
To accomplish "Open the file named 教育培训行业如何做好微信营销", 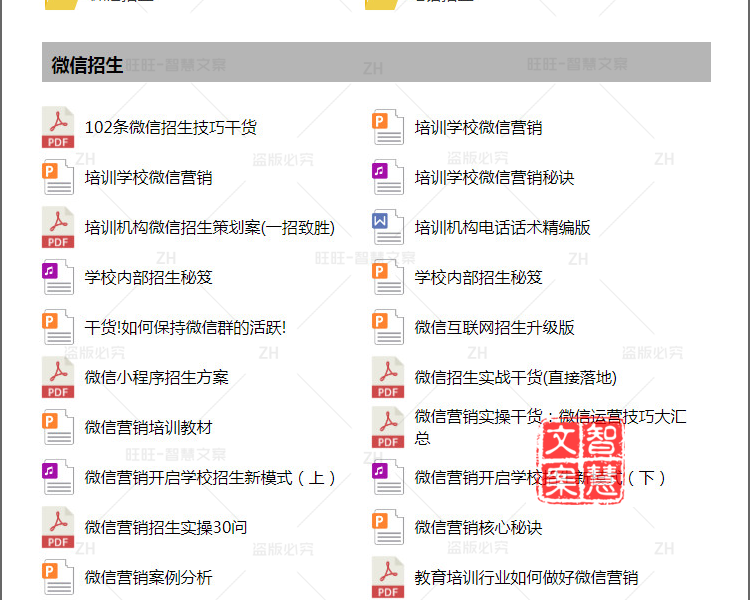I will click(x=526, y=577).
